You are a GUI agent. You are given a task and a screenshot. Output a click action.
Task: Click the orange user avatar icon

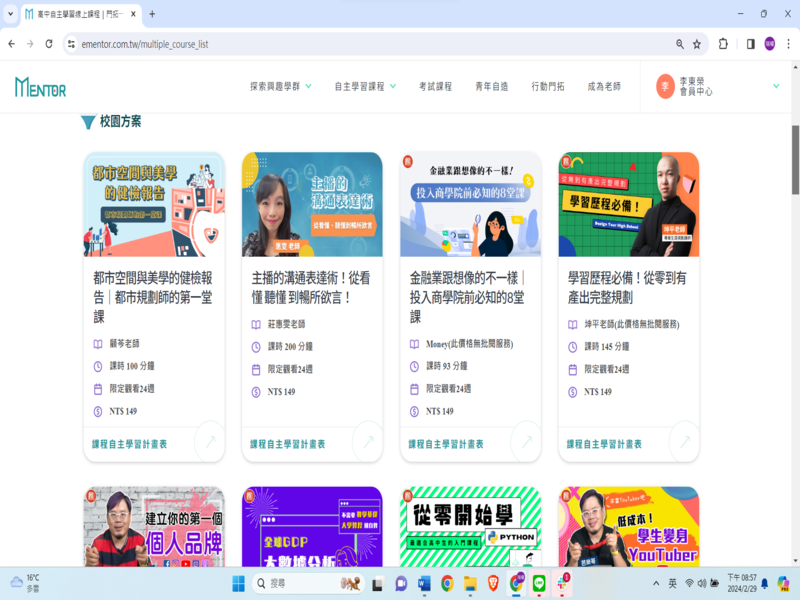[x=666, y=87]
